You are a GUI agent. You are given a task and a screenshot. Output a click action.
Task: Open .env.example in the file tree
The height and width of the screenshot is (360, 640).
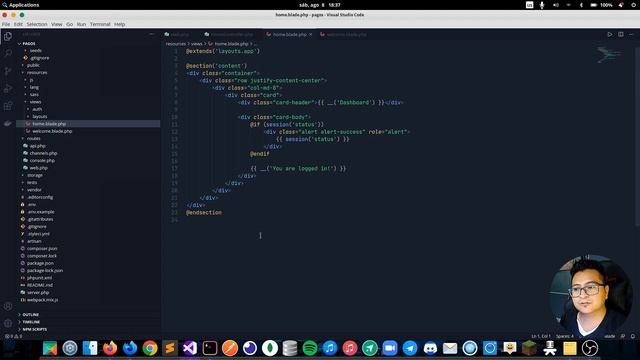tap(41, 212)
